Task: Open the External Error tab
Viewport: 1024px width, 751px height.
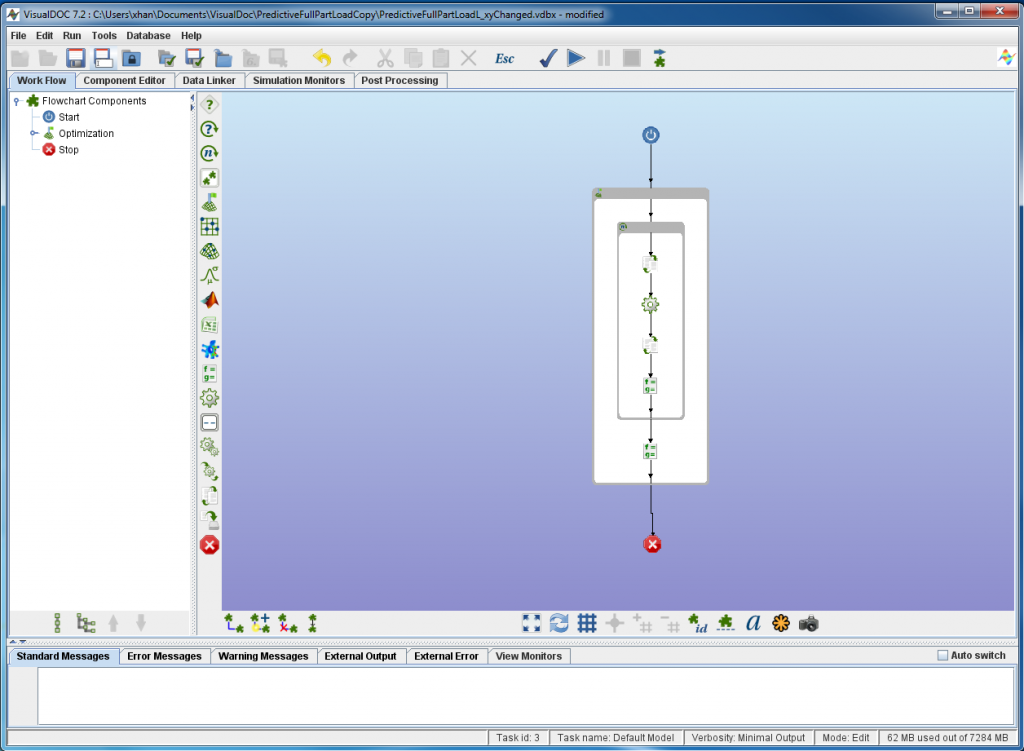Action: 446,656
